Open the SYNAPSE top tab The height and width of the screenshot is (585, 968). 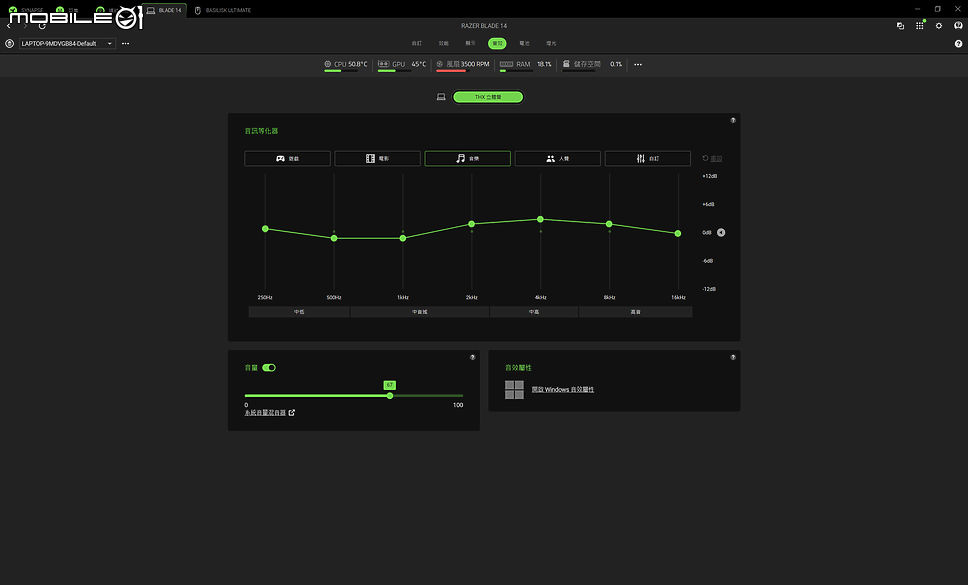[26, 10]
